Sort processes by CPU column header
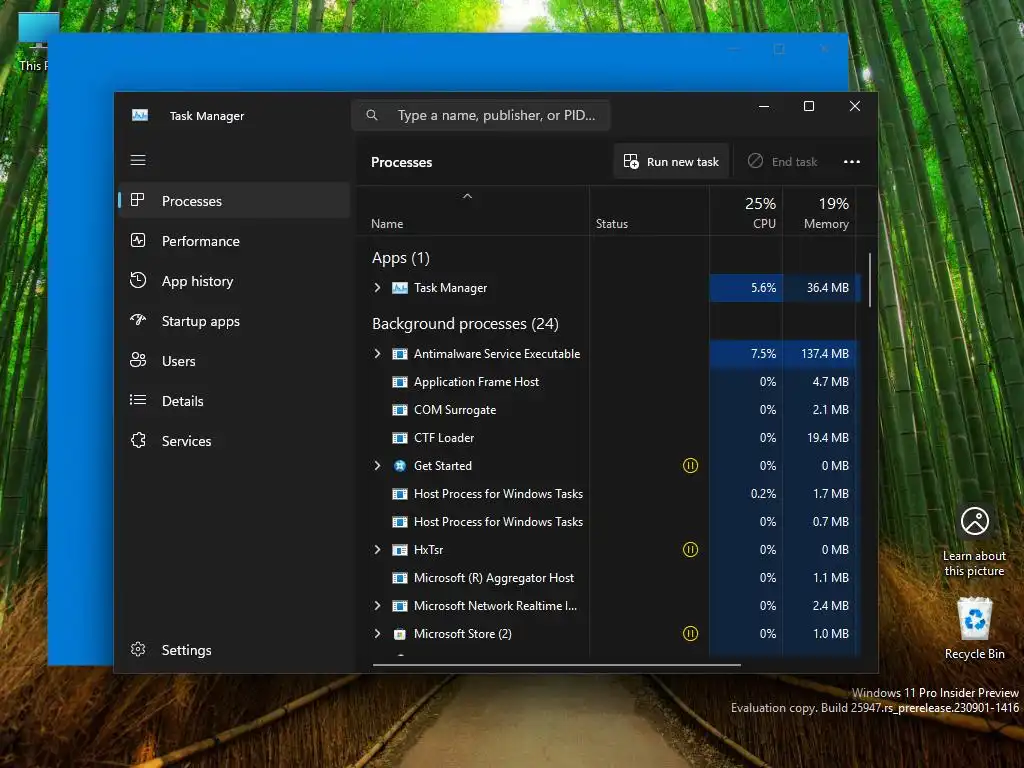Viewport: 1024px width, 768px height. click(746, 212)
